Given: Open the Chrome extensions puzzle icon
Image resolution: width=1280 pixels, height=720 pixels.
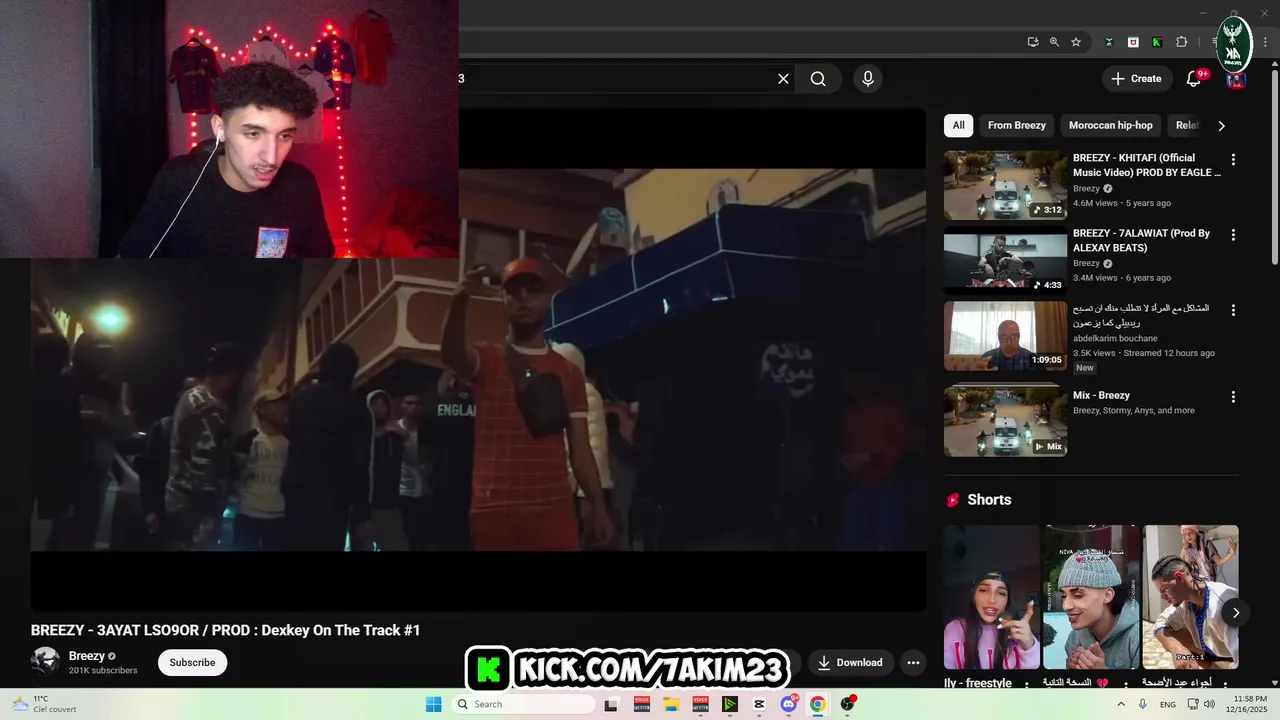Looking at the screenshot, I should point(1182,42).
